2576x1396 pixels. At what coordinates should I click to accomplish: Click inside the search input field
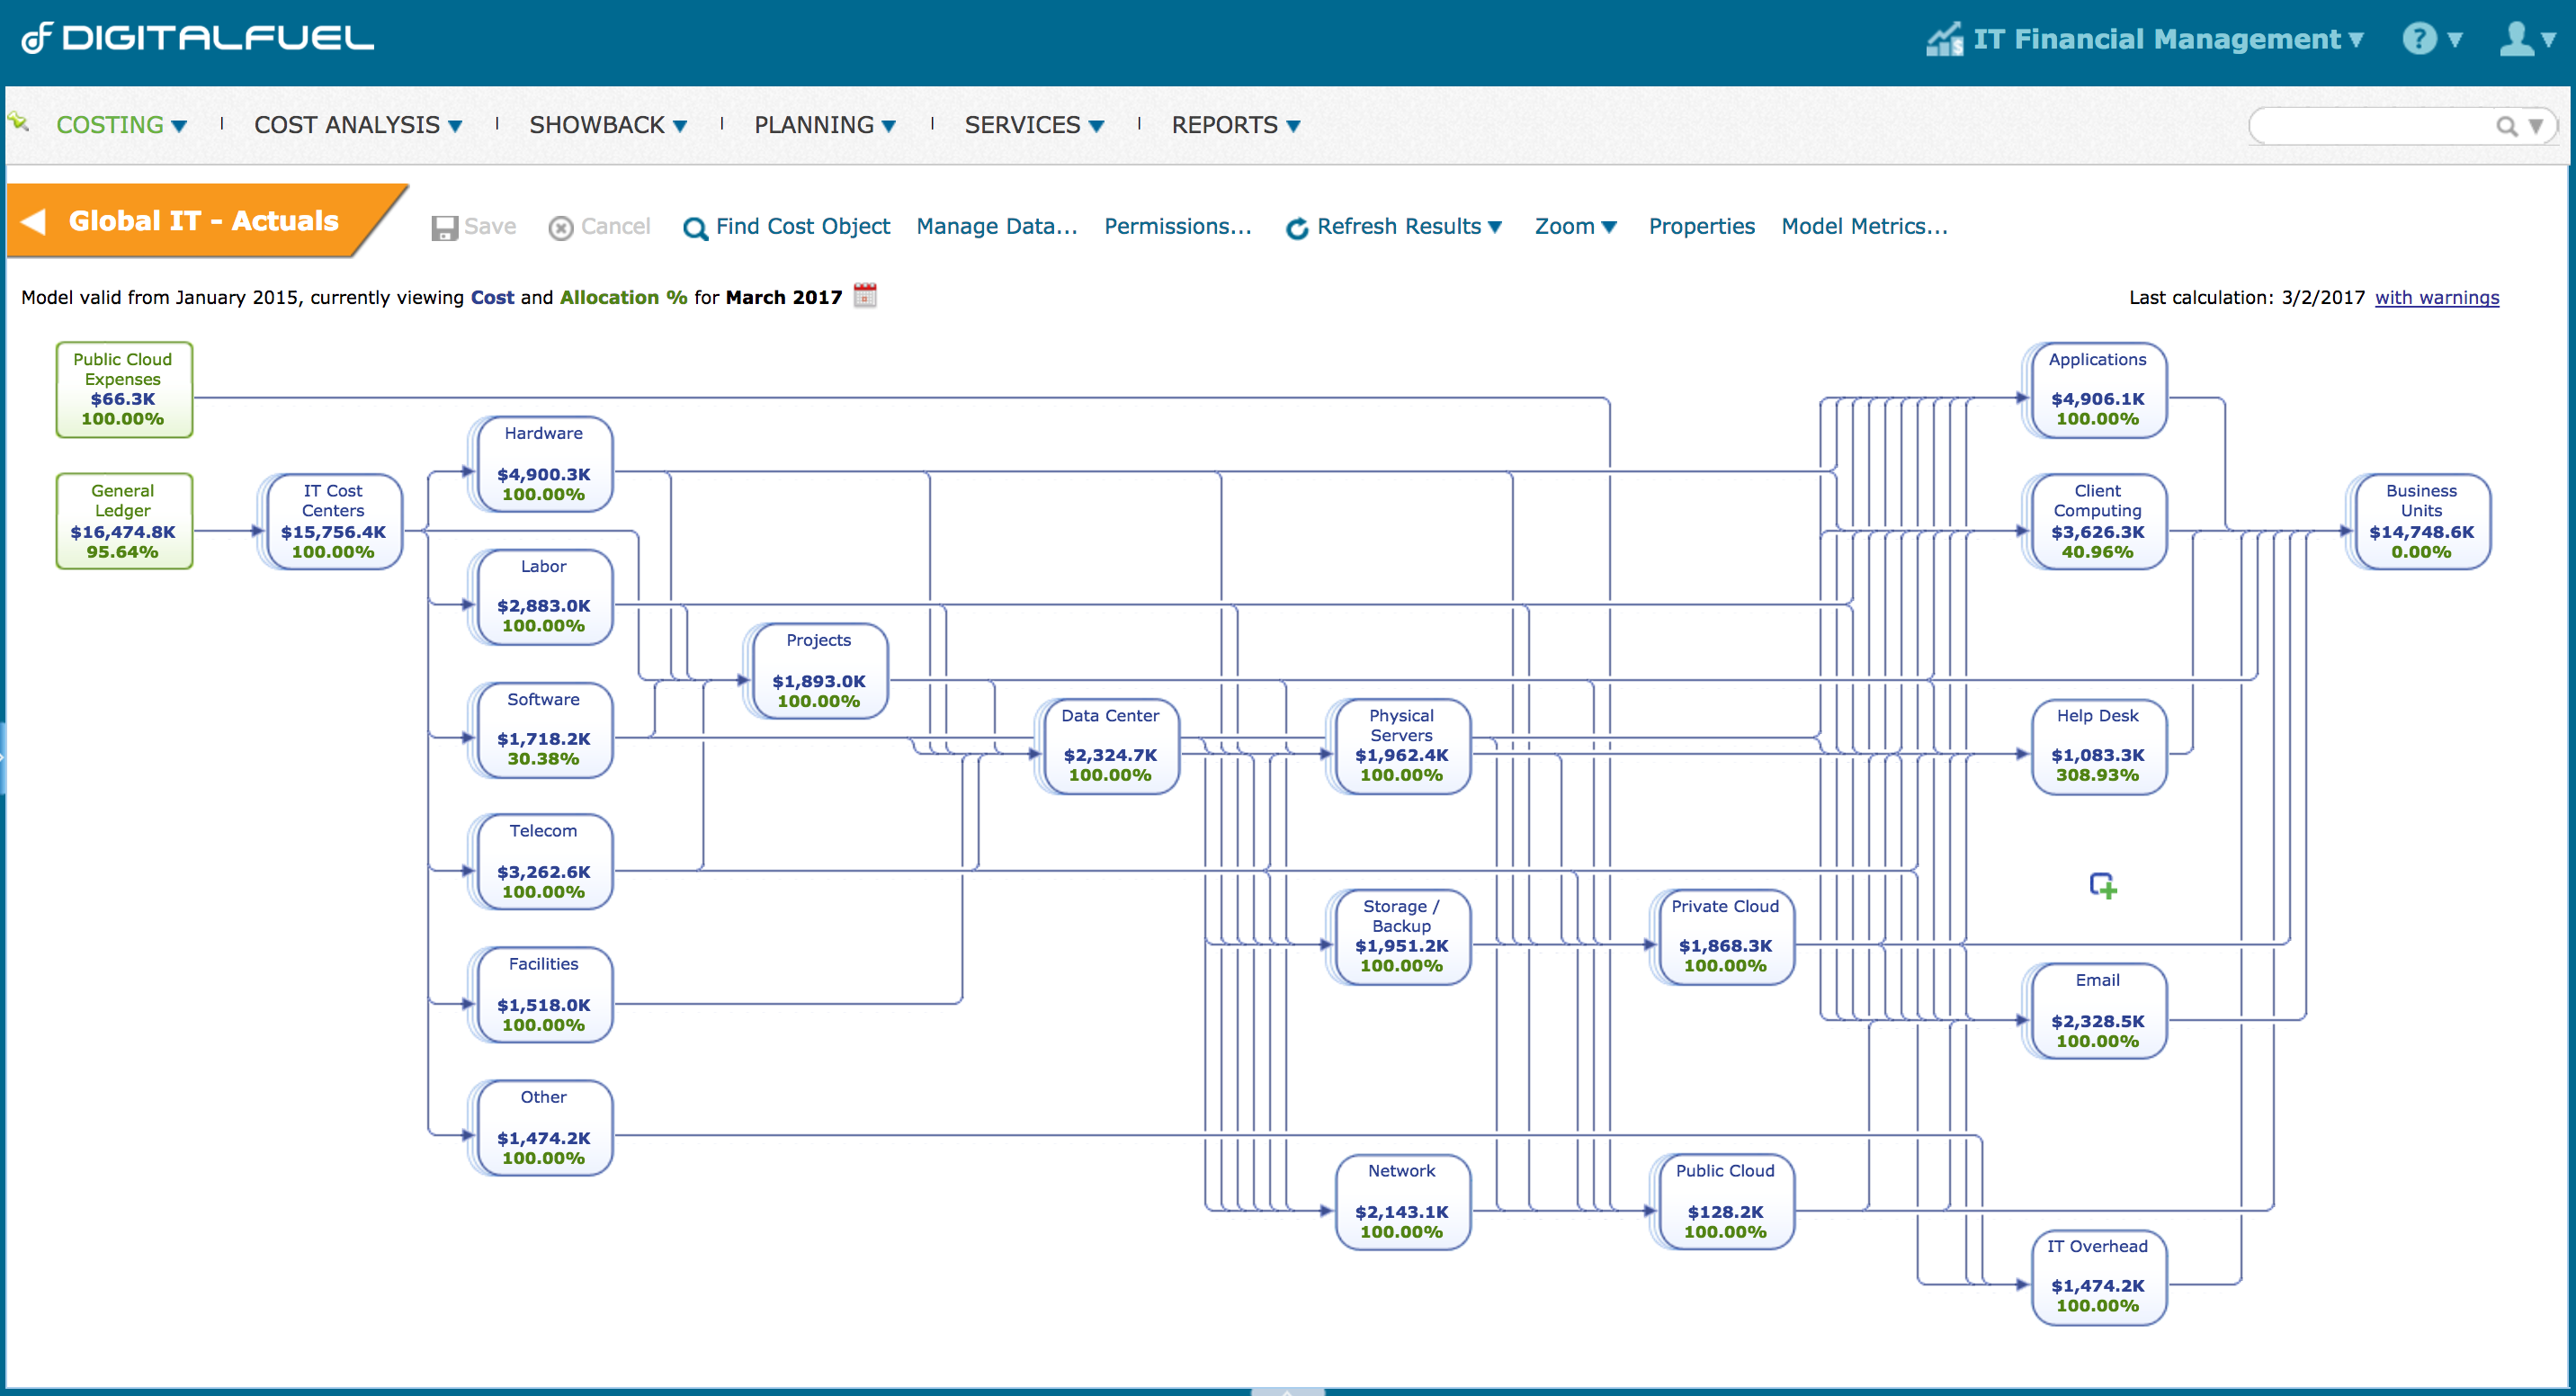2370,126
